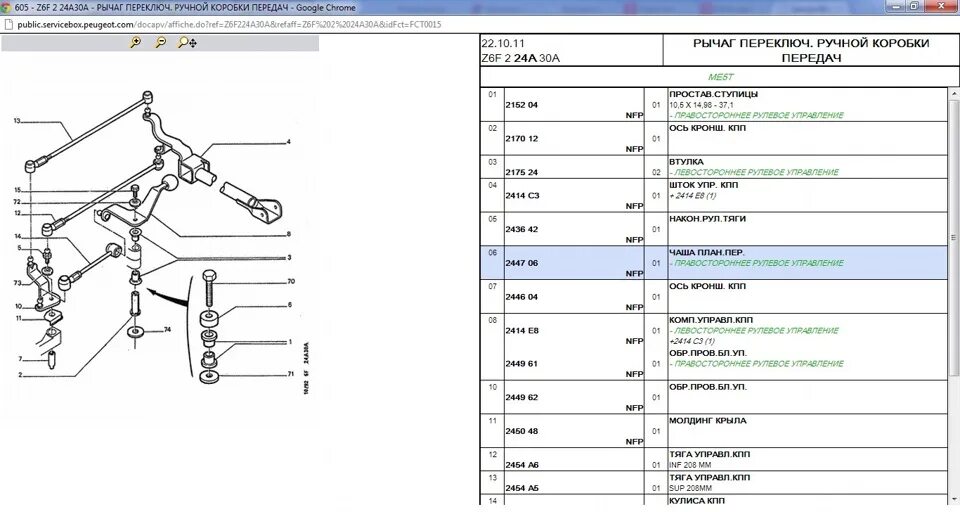The height and width of the screenshot is (512, 960).
Task: Click the zoom in magnifier icon
Action: coord(135,42)
